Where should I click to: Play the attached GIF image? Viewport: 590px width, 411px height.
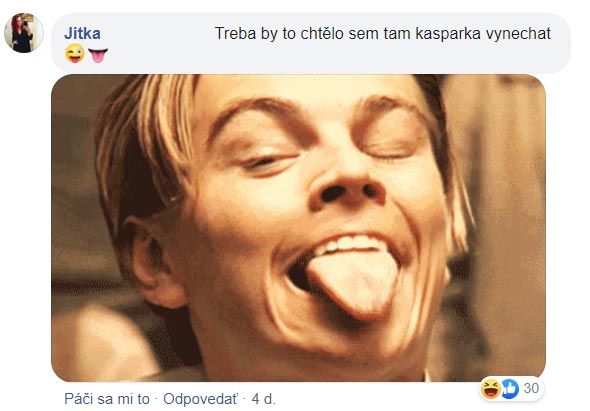pos(298,228)
